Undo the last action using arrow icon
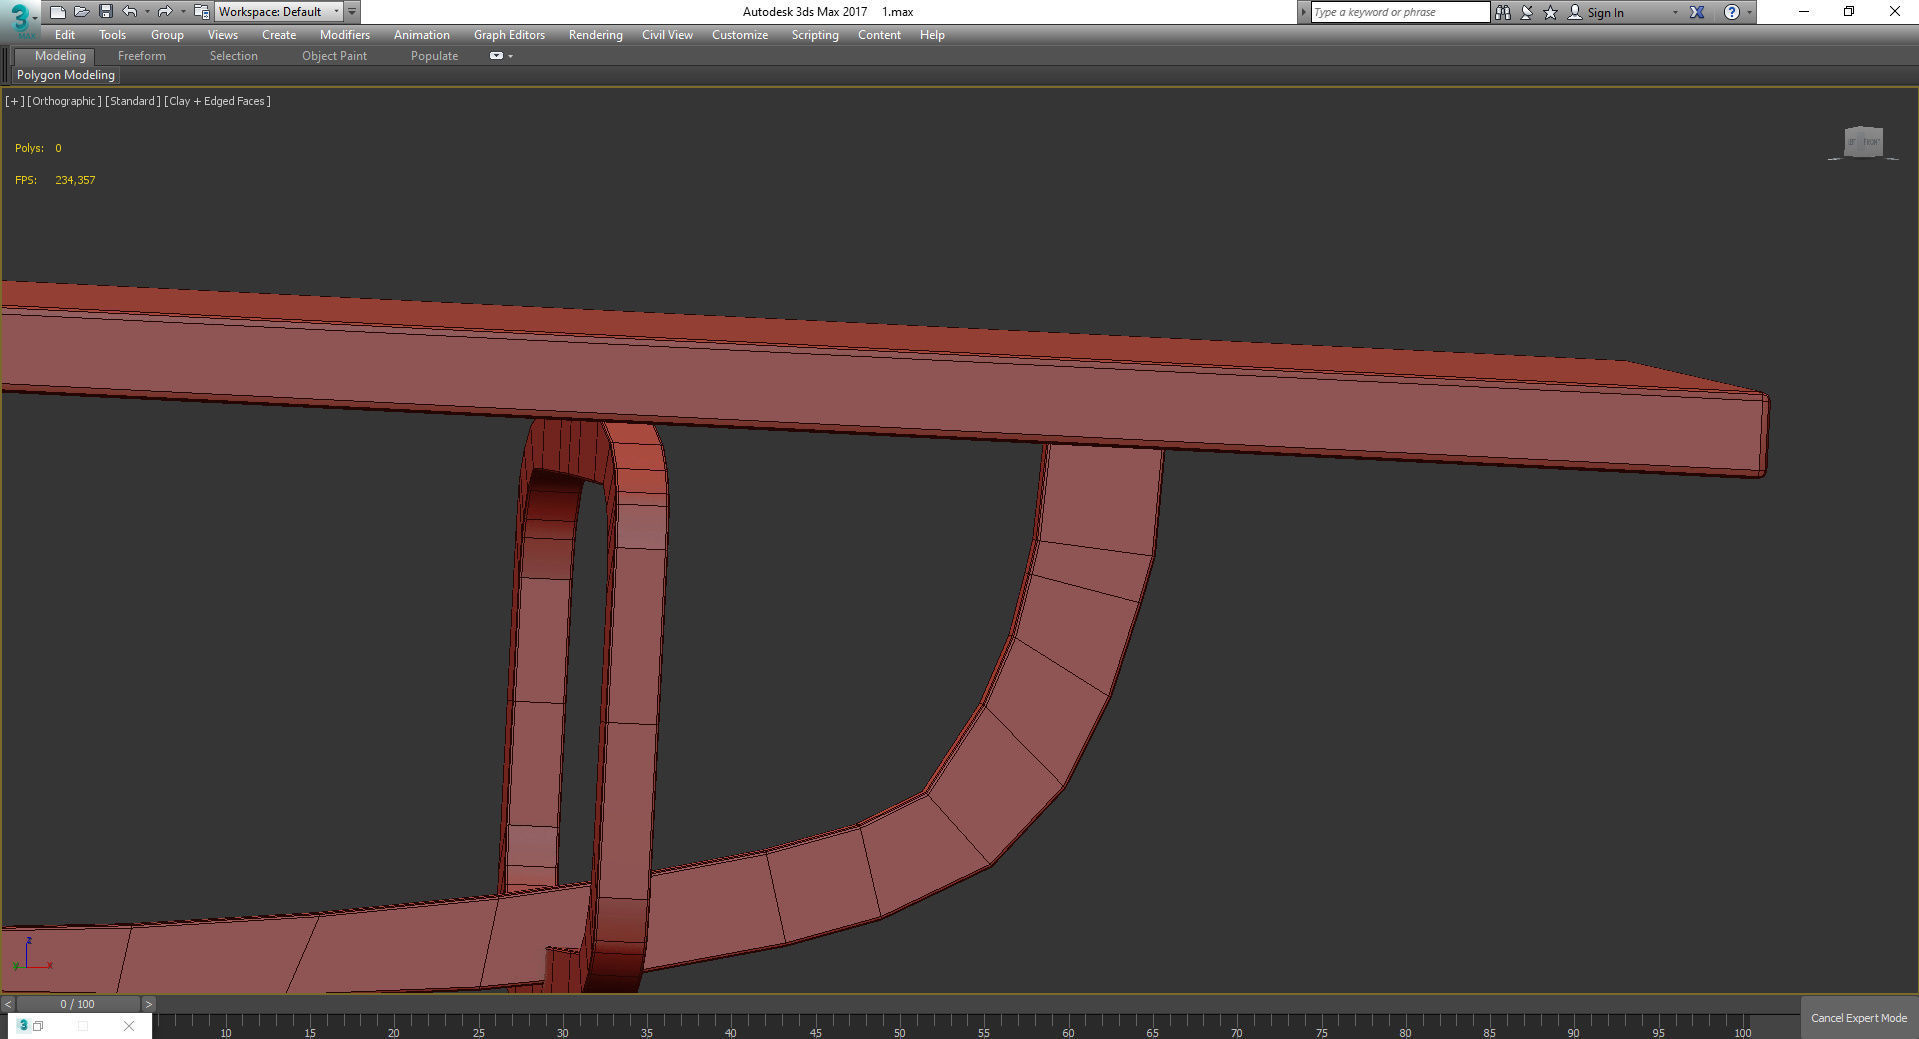The image size is (1919, 1039). tap(130, 12)
